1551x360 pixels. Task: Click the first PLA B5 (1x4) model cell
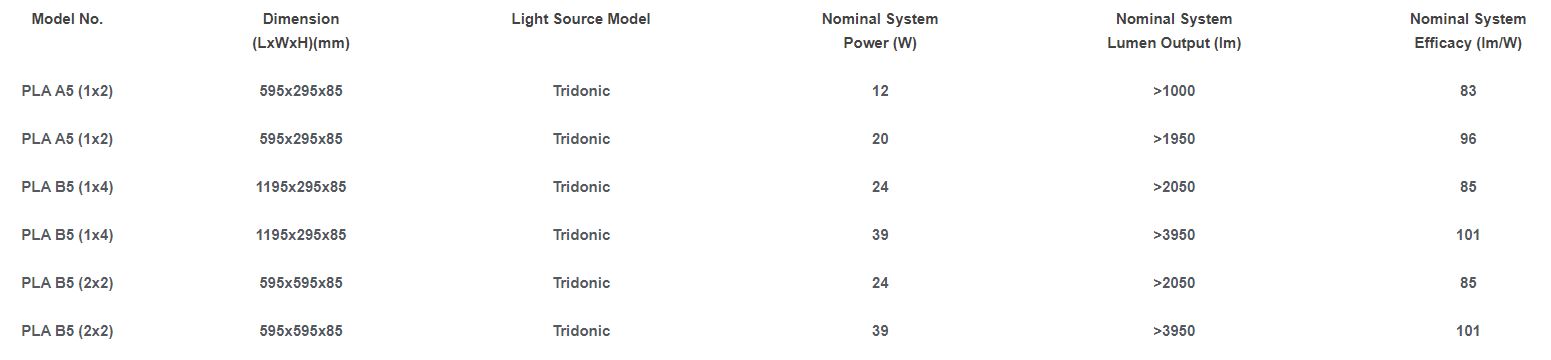[x=67, y=187]
